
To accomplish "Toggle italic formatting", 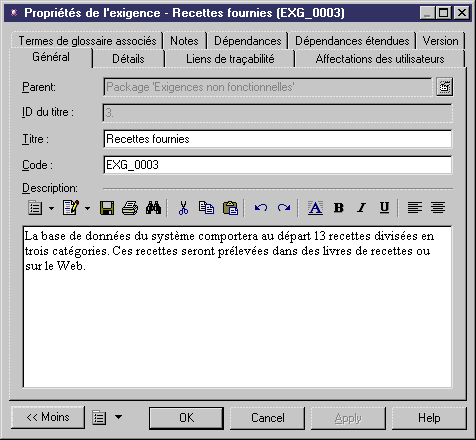I will (361, 208).
